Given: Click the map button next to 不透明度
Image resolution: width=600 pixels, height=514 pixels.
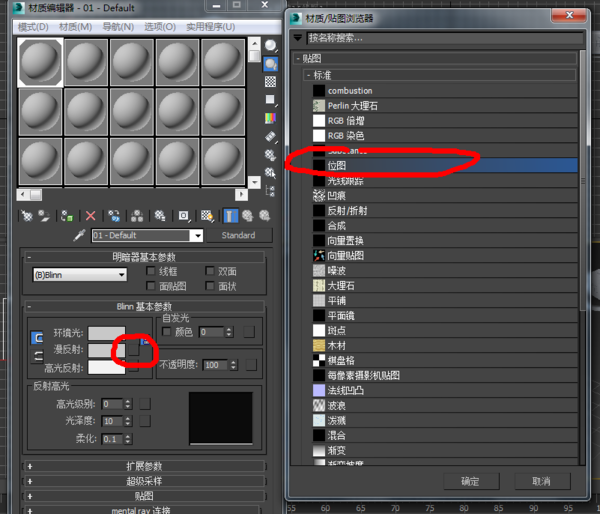Looking at the screenshot, I should tap(251, 365).
